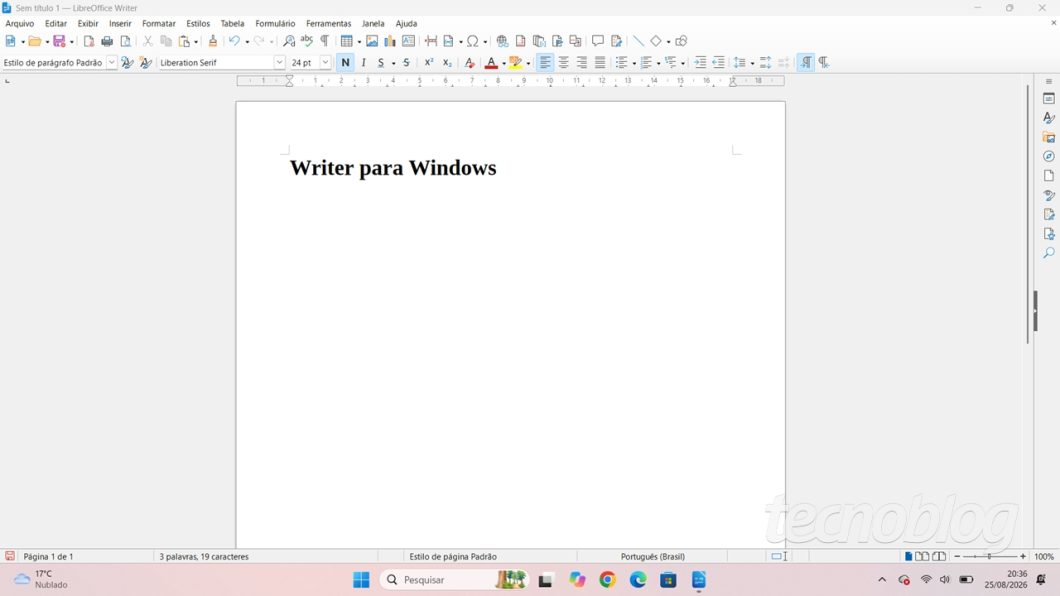Click 100% zoom level status
1060x596 pixels.
tap(1044, 557)
